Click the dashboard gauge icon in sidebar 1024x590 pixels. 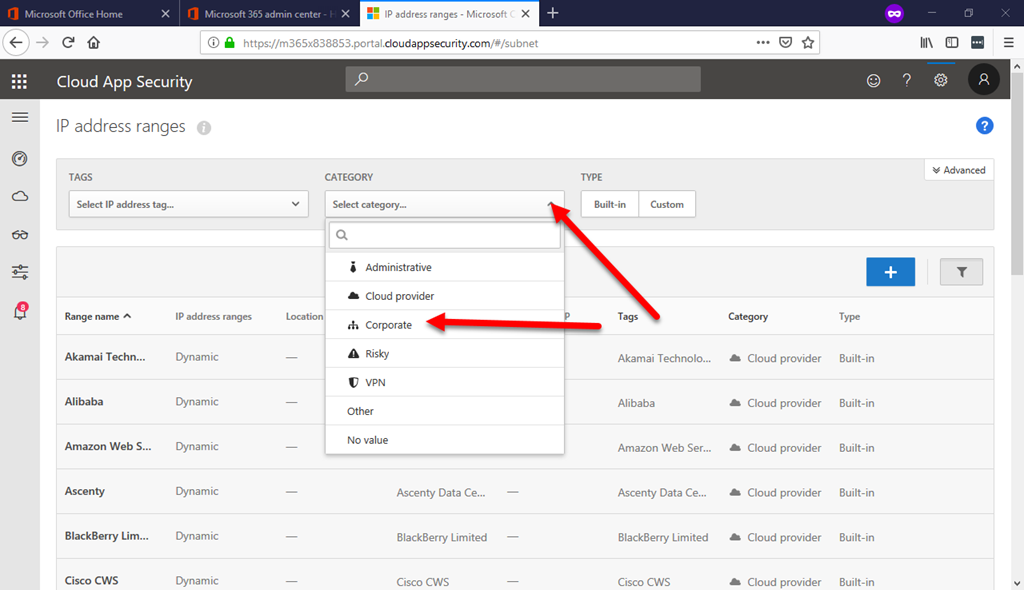point(20,159)
